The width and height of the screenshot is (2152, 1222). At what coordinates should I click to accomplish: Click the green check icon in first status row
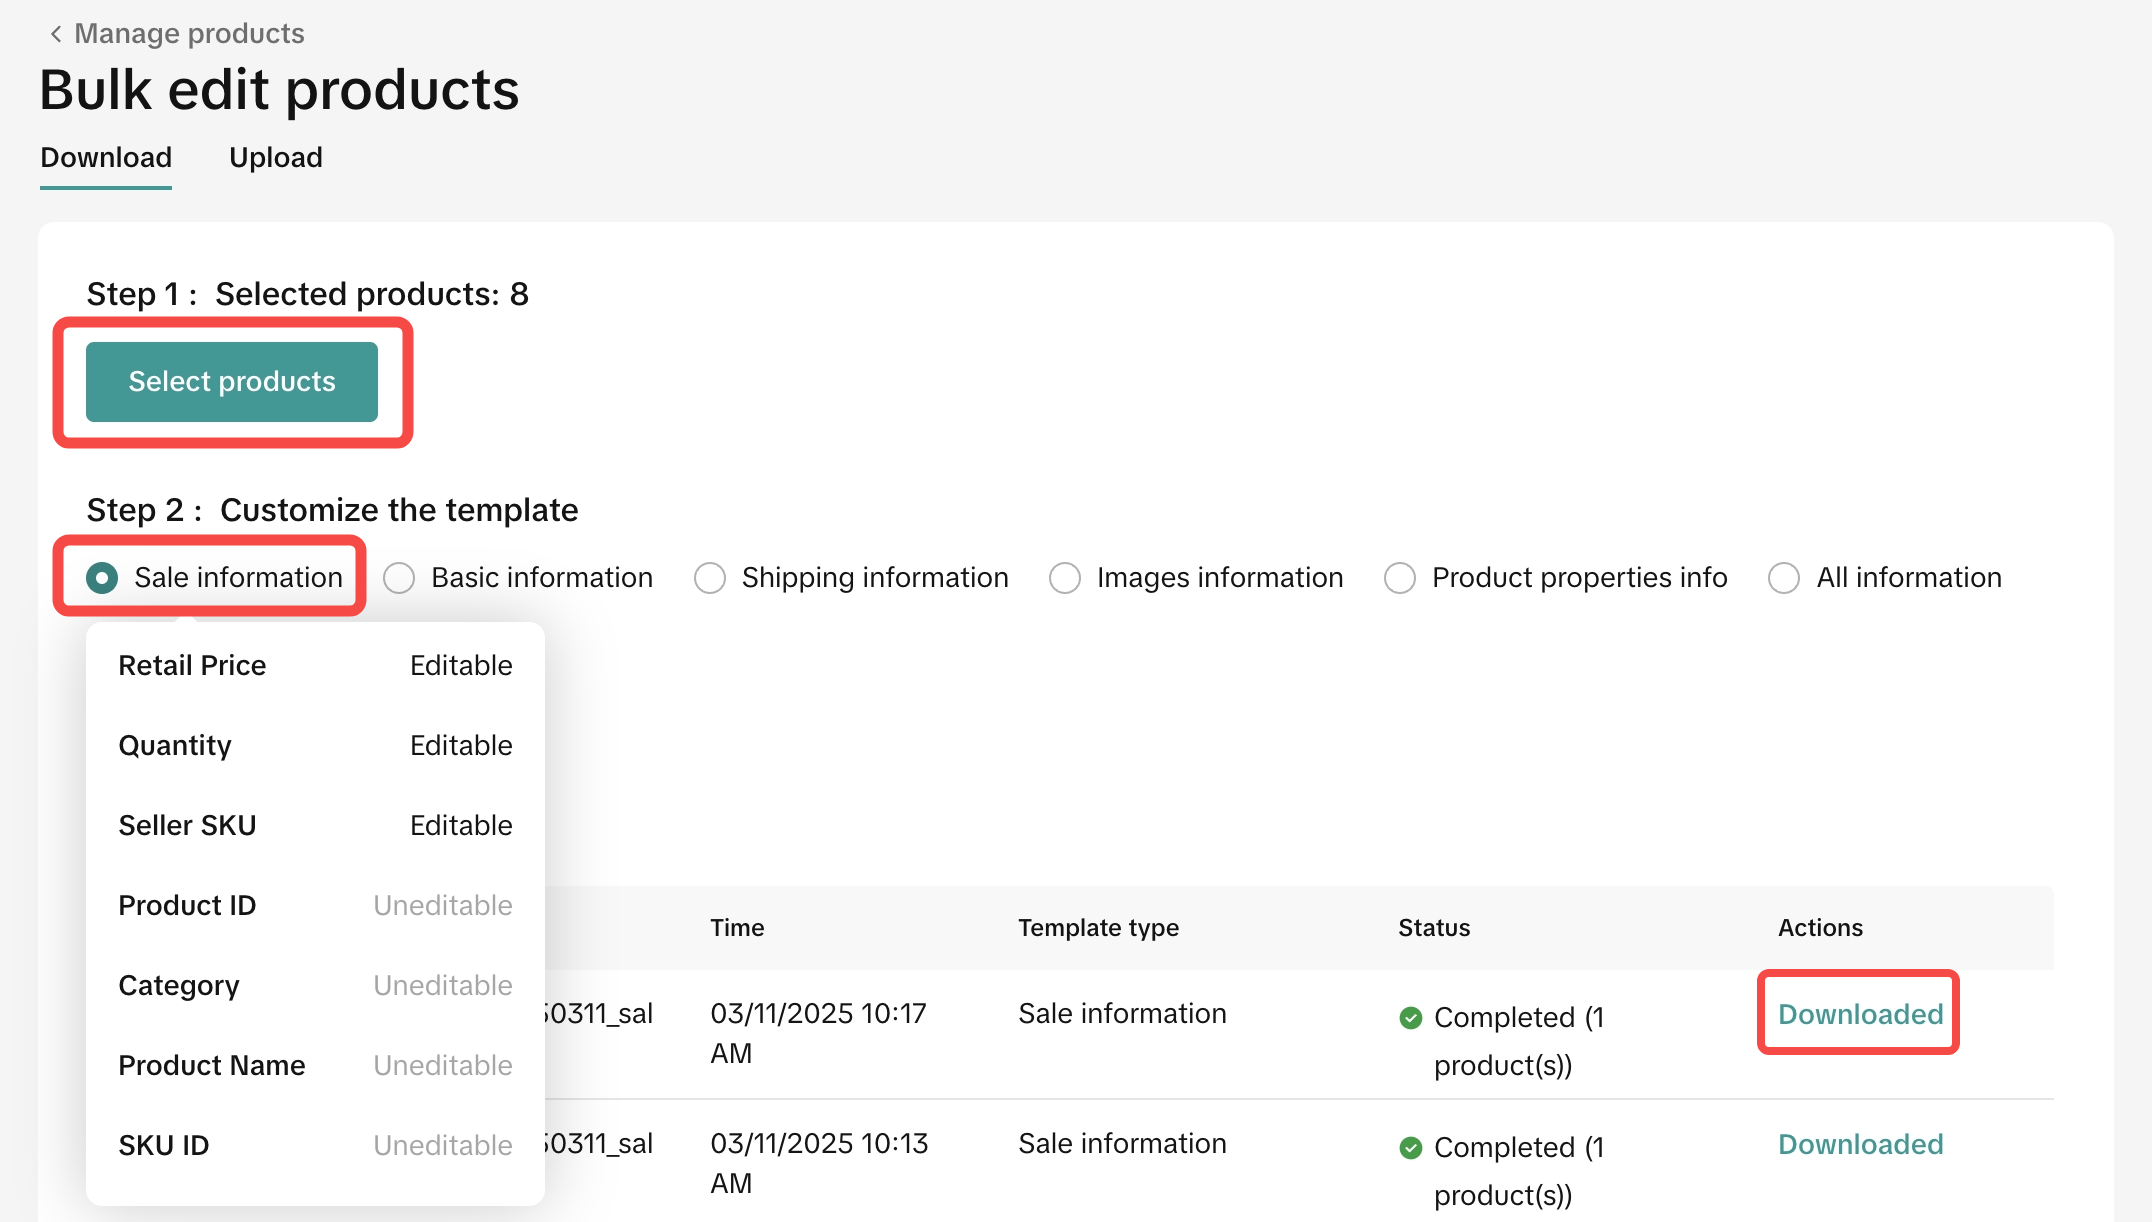coord(1410,1018)
